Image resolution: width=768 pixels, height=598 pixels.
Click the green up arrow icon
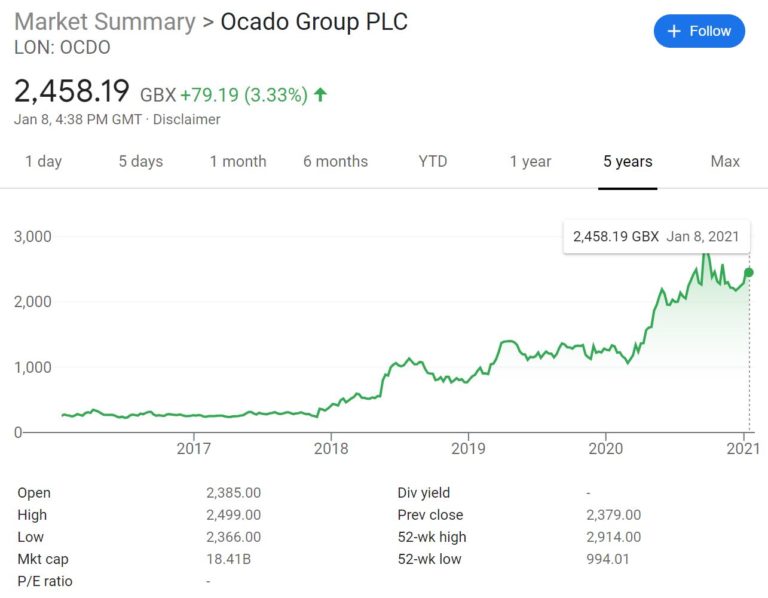[320, 95]
